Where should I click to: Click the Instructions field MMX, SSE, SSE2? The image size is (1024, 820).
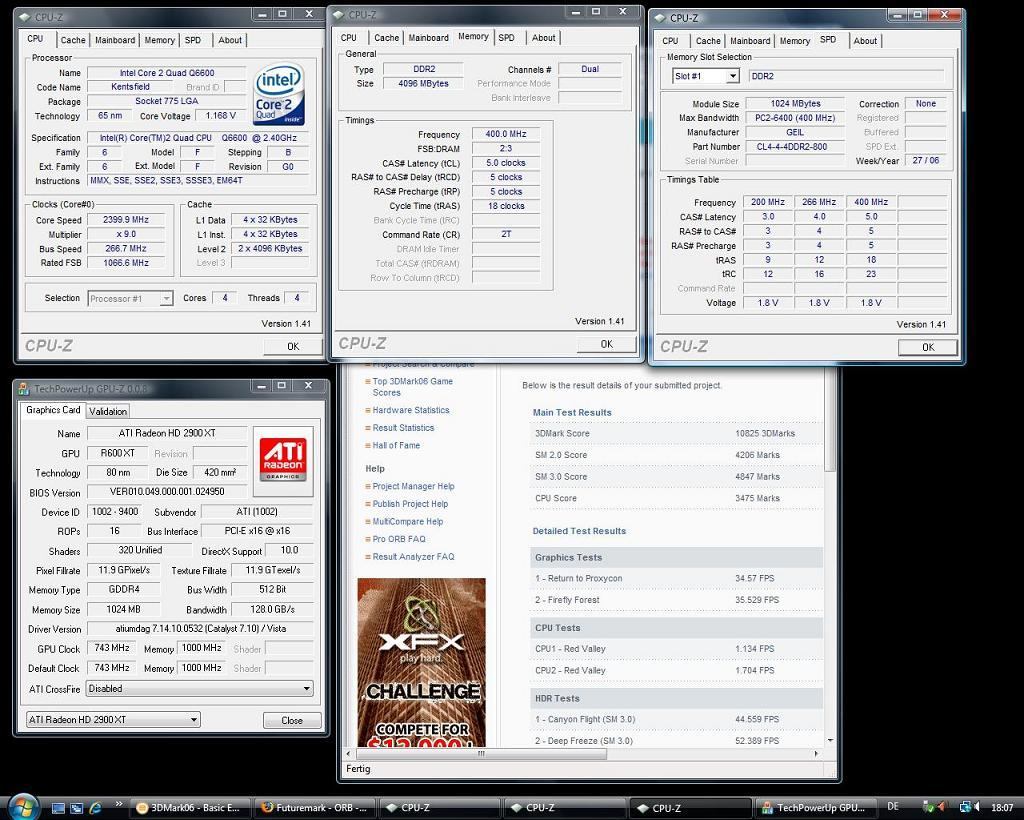(x=198, y=181)
